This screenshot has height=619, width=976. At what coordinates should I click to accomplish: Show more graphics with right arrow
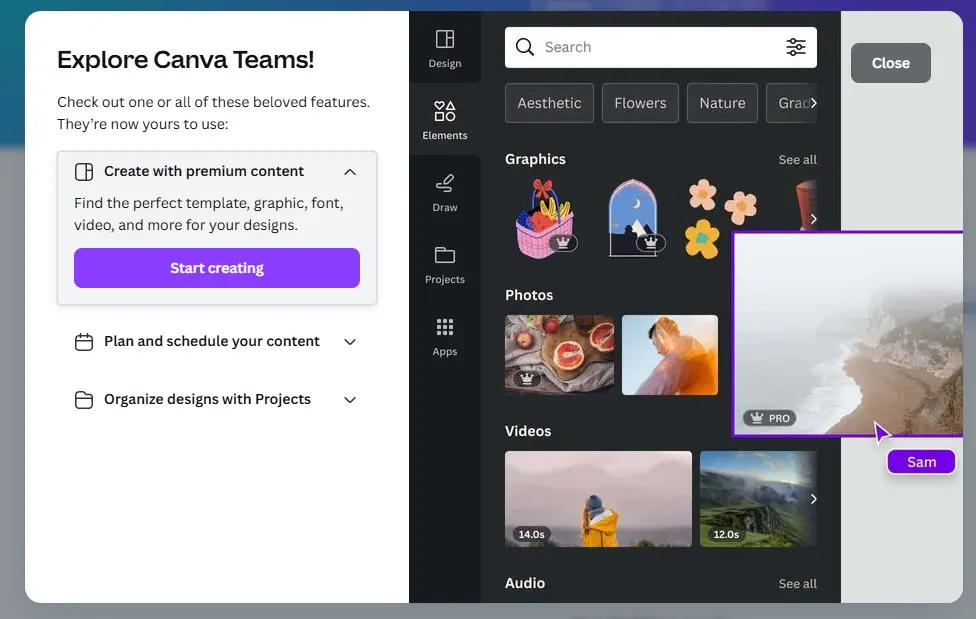[813, 219]
